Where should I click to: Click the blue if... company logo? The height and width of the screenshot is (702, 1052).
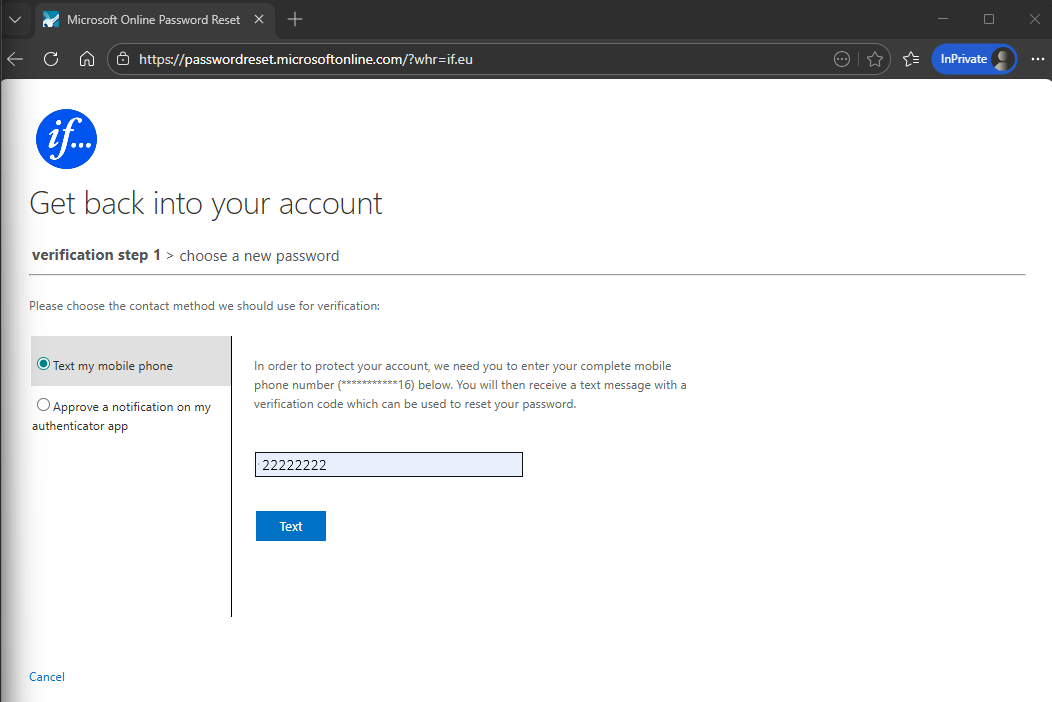[66, 139]
